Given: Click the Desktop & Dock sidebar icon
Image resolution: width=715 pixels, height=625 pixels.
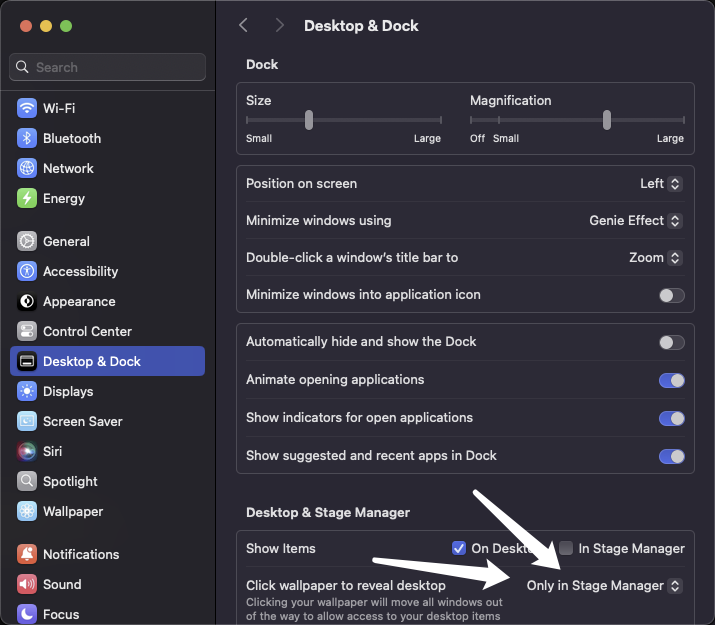Looking at the screenshot, I should pyautogui.click(x=27, y=362).
